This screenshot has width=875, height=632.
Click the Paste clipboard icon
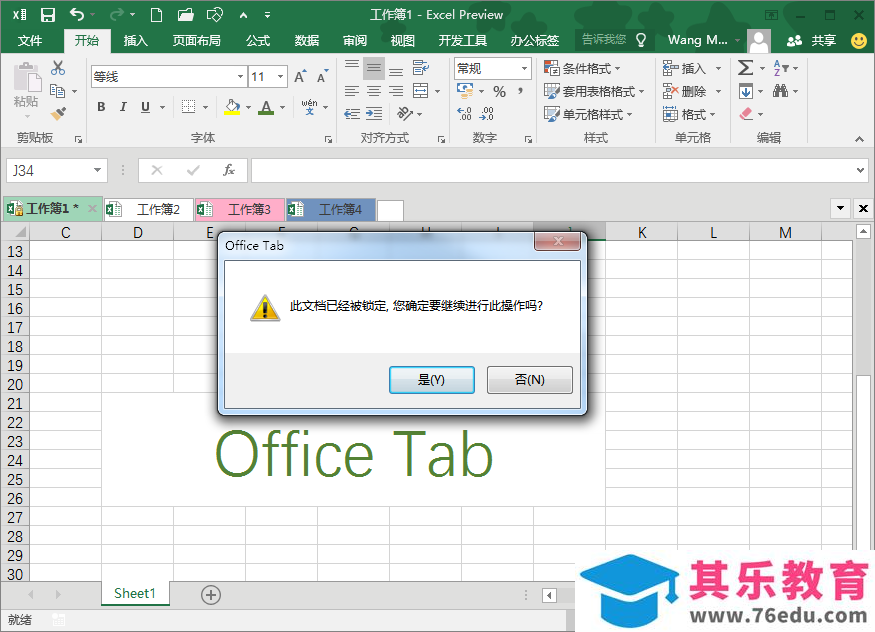coord(26,78)
